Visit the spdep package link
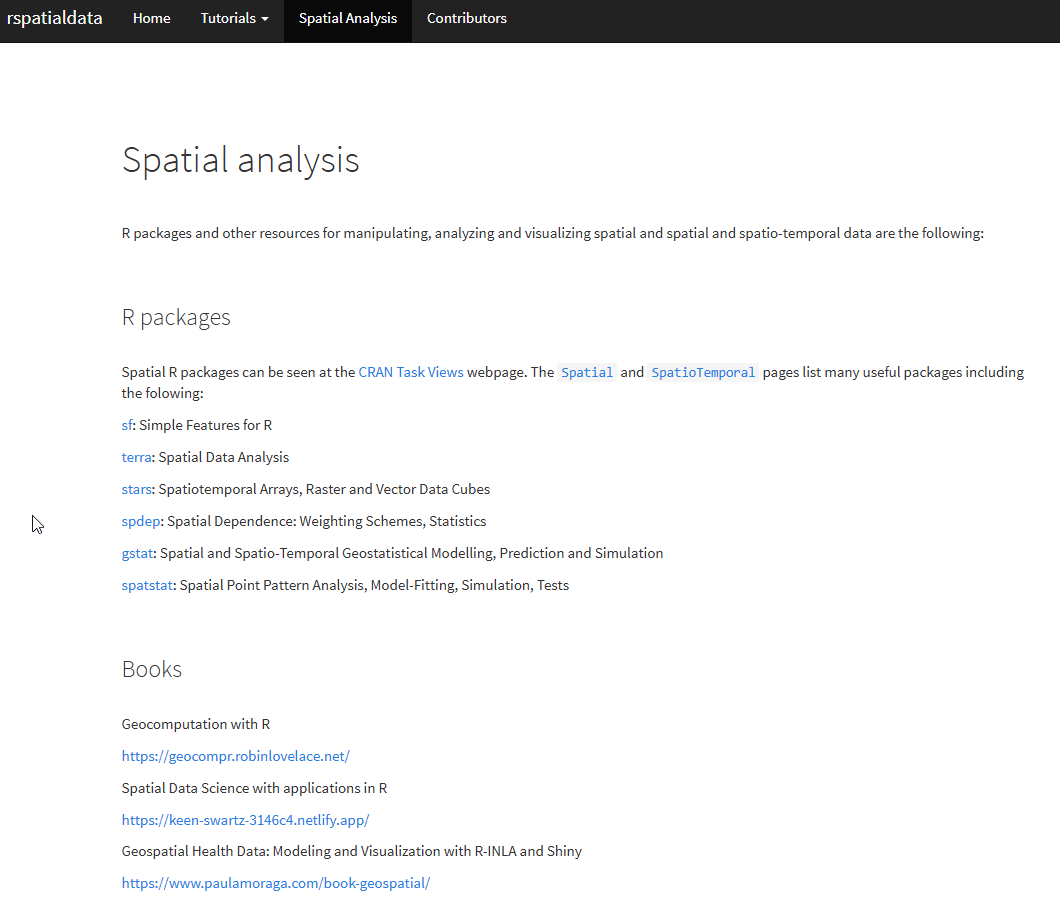The width and height of the screenshot is (1060, 904). coord(141,521)
